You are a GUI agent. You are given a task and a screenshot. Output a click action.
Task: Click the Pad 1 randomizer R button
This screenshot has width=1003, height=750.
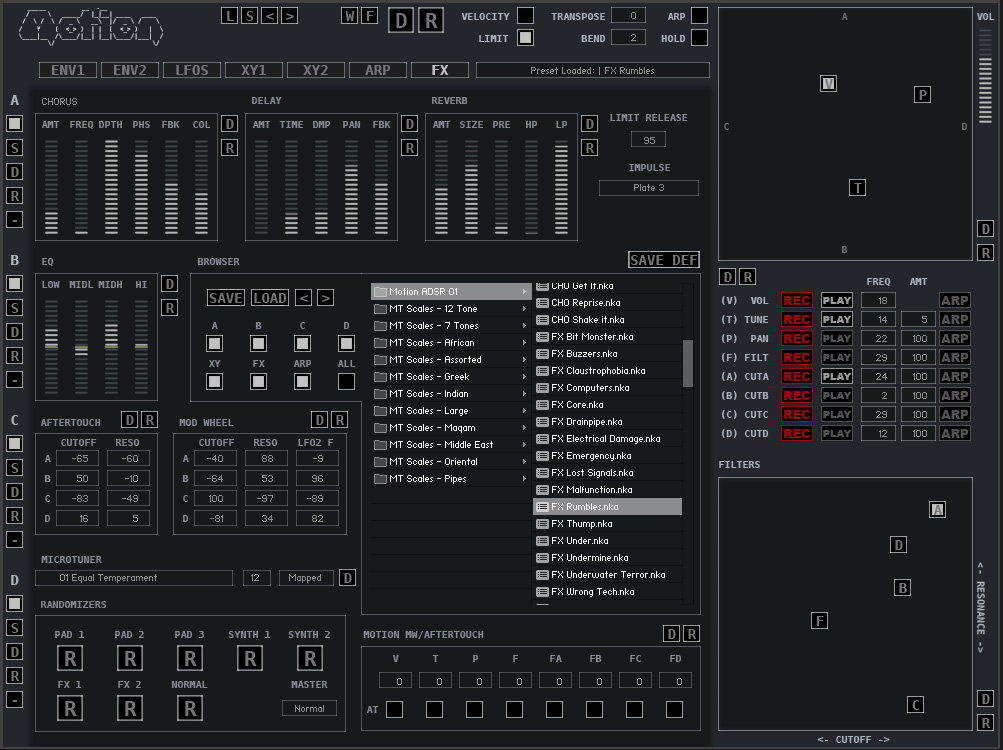[x=70, y=658]
